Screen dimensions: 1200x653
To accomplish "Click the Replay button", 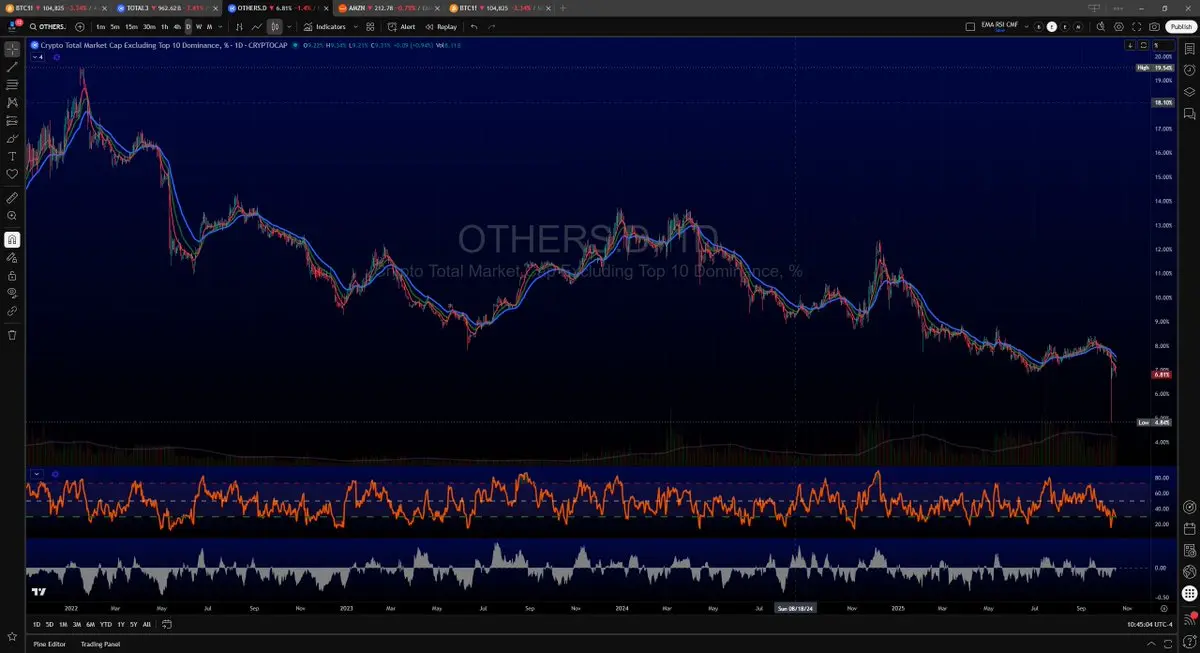I will 441,27.
